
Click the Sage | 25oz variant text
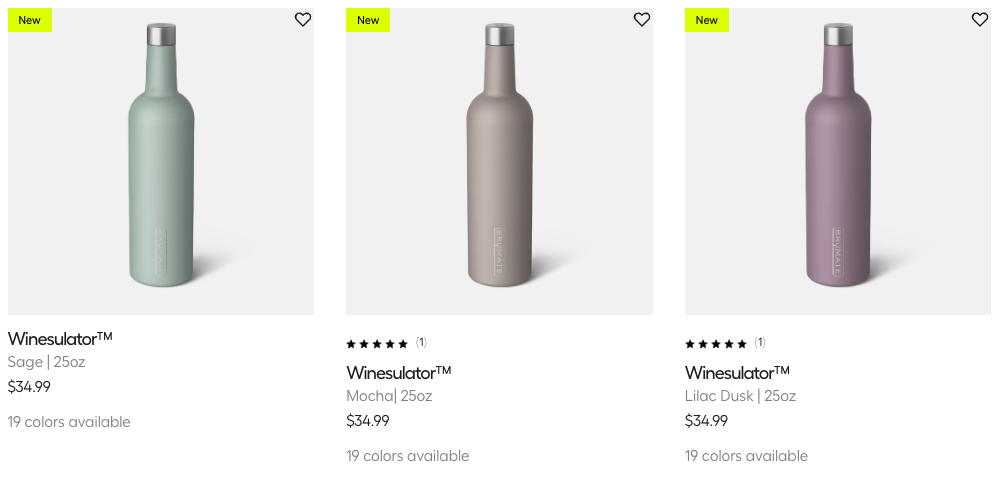46,362
